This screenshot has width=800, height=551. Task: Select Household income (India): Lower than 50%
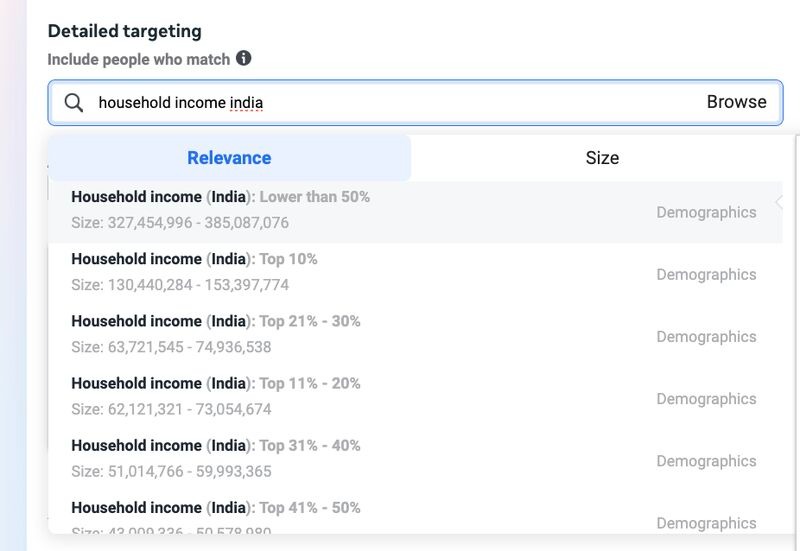click(x=221, y=197)
